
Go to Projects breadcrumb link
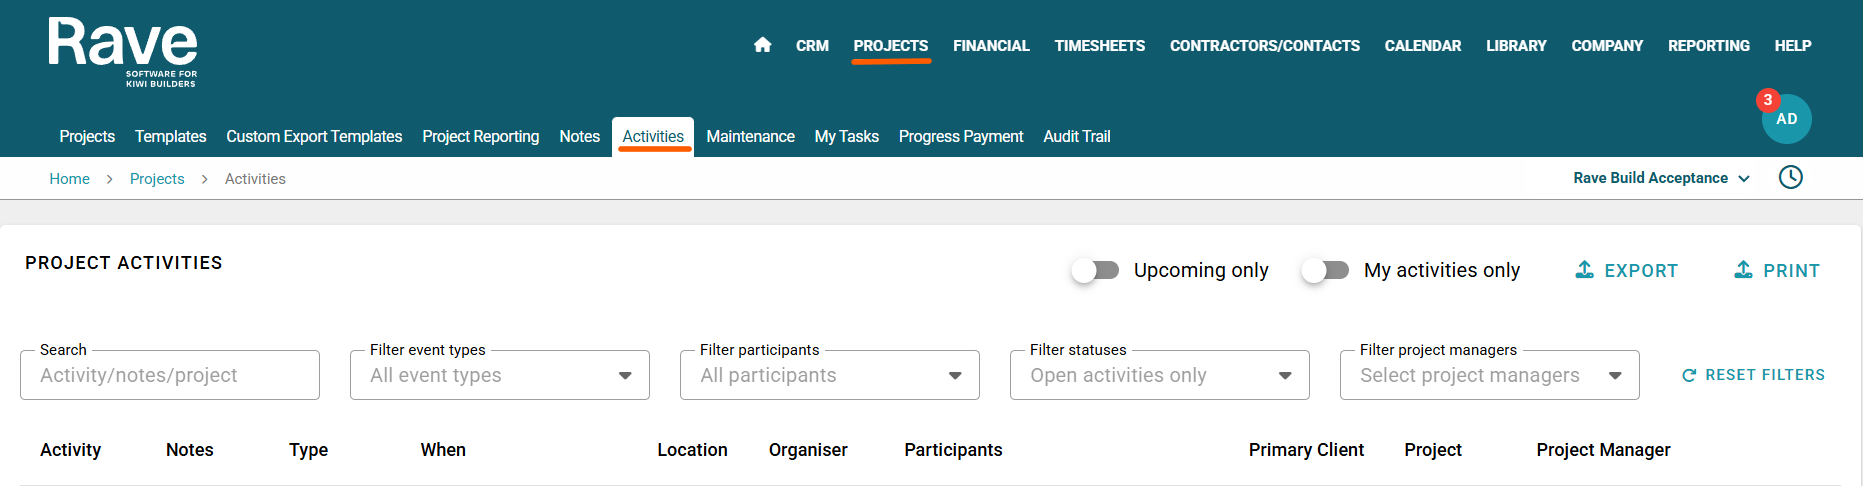click(x=157, y=179)
